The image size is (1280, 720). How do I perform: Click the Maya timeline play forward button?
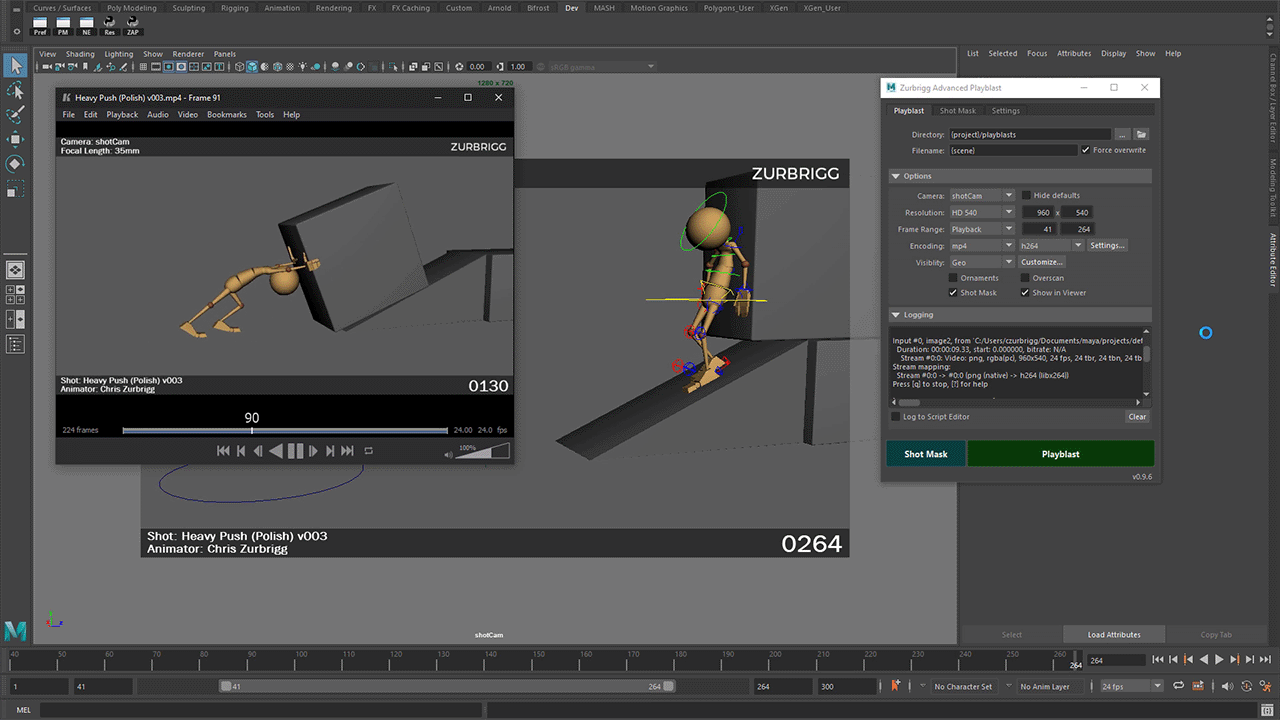[x=1219, y=660]
